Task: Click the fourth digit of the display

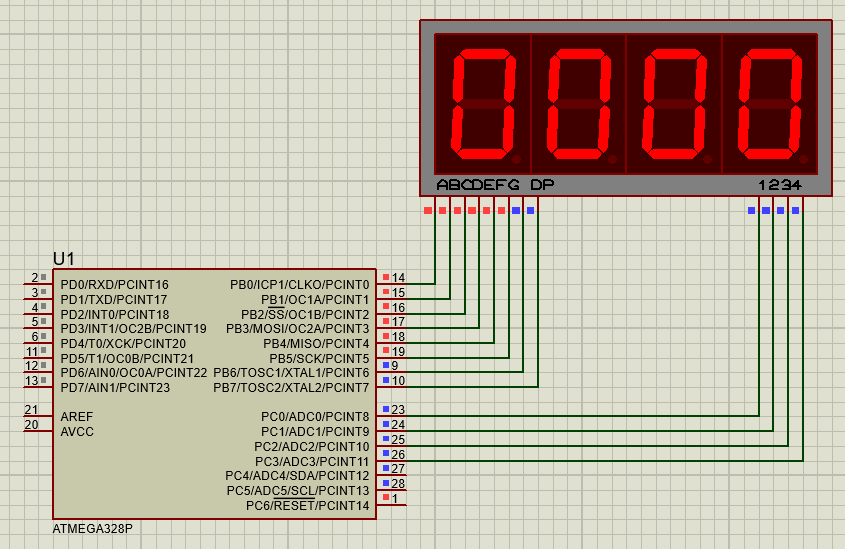Action: (x=770, y=104)
